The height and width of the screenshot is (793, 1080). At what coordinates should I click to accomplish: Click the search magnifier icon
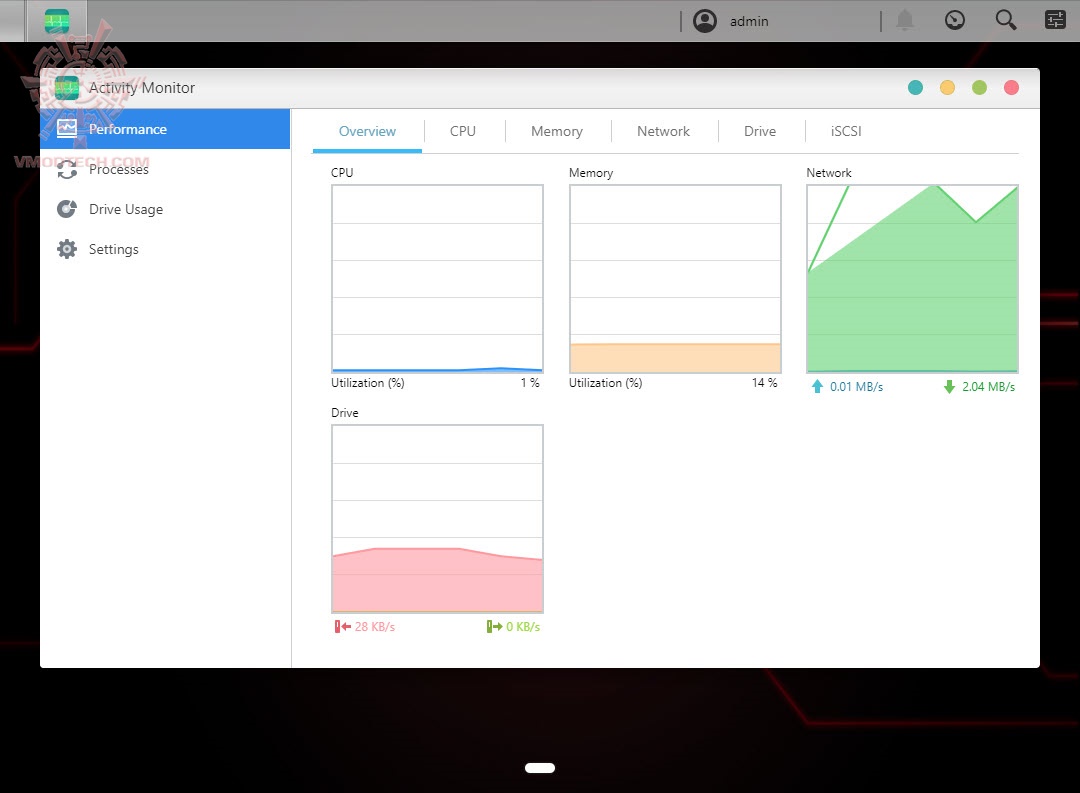(x=1006, y=20)
